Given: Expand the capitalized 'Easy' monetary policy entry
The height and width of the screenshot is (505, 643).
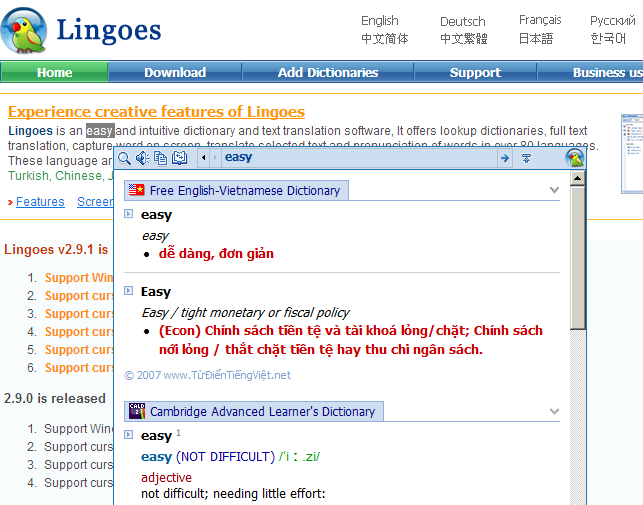Looking at the screenshot, I should tap(129, 291).
